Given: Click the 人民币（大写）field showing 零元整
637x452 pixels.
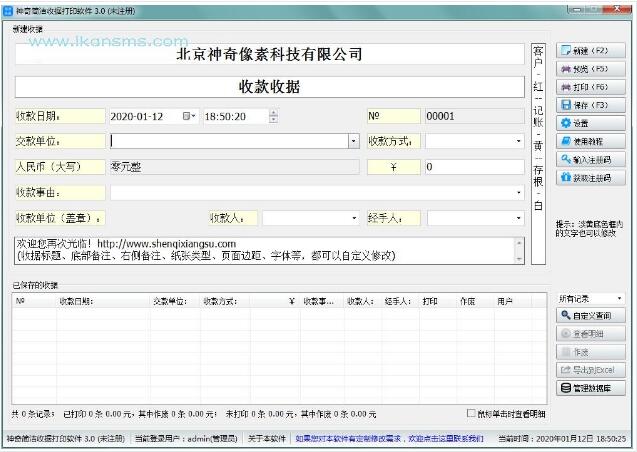Looking at the screenshot, I should pos(234,167).
